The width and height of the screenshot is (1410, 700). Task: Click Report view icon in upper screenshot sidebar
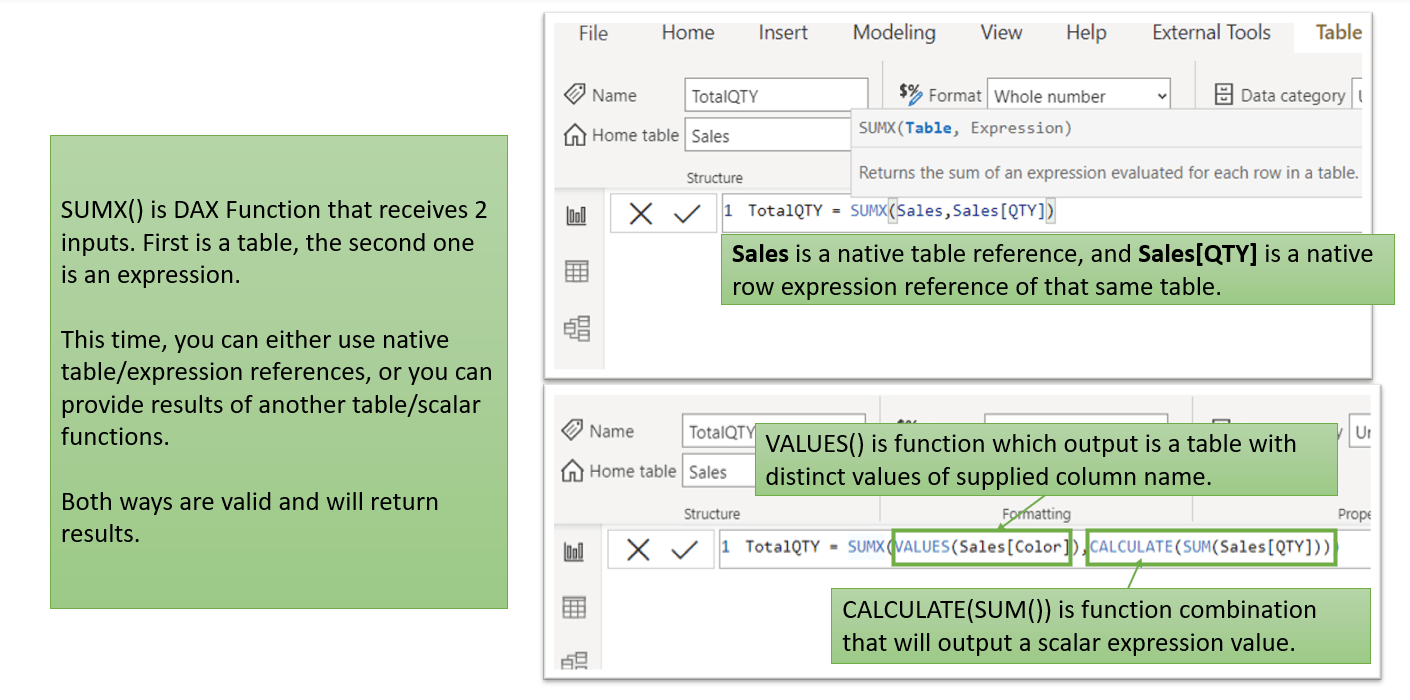pos(577,215)
